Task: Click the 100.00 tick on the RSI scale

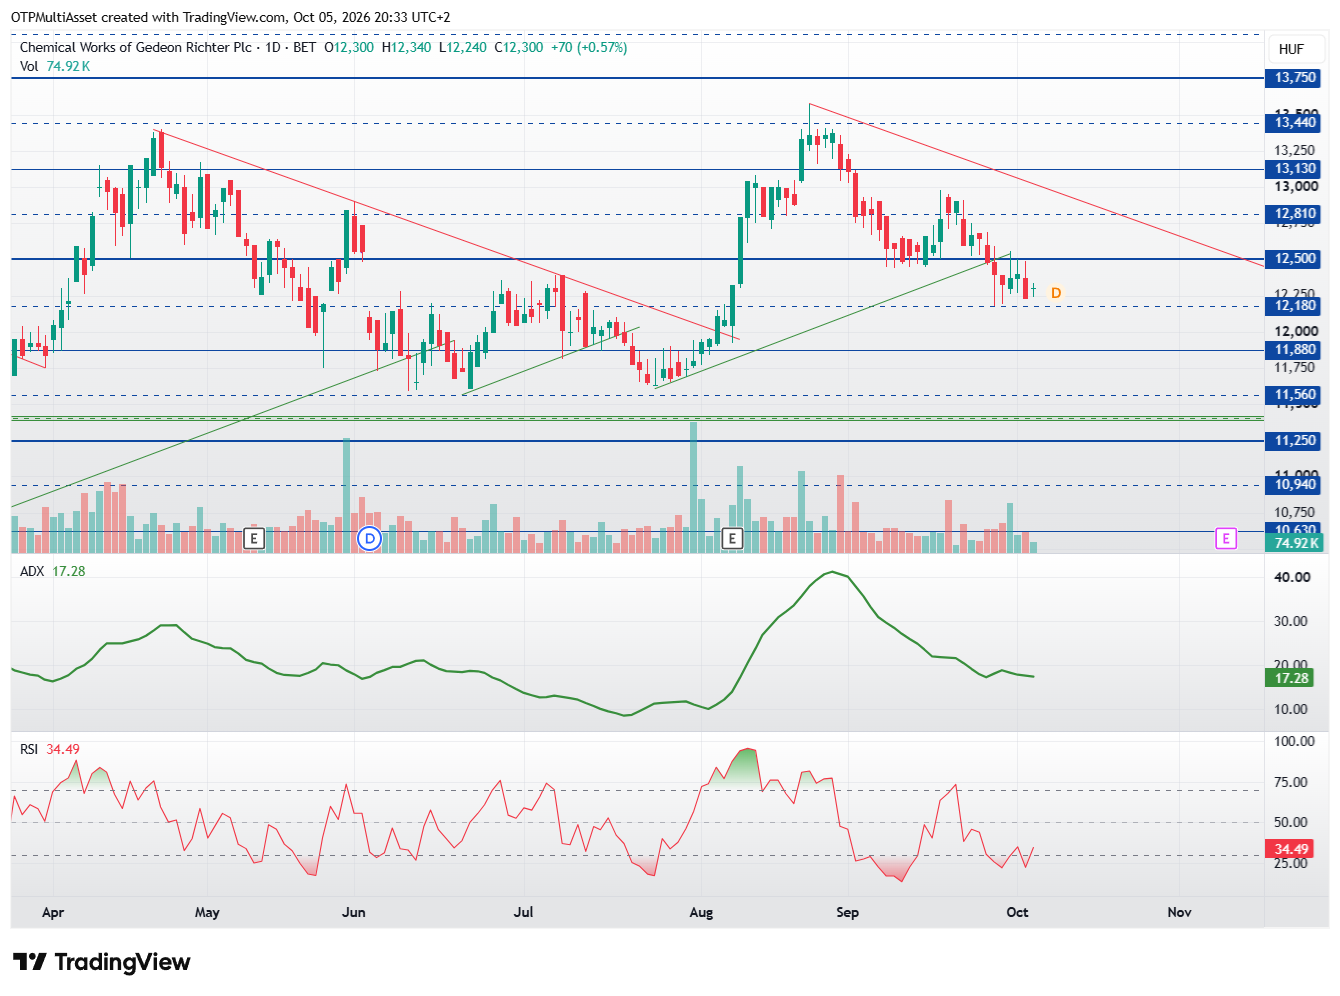Action: coord(1294,741)
